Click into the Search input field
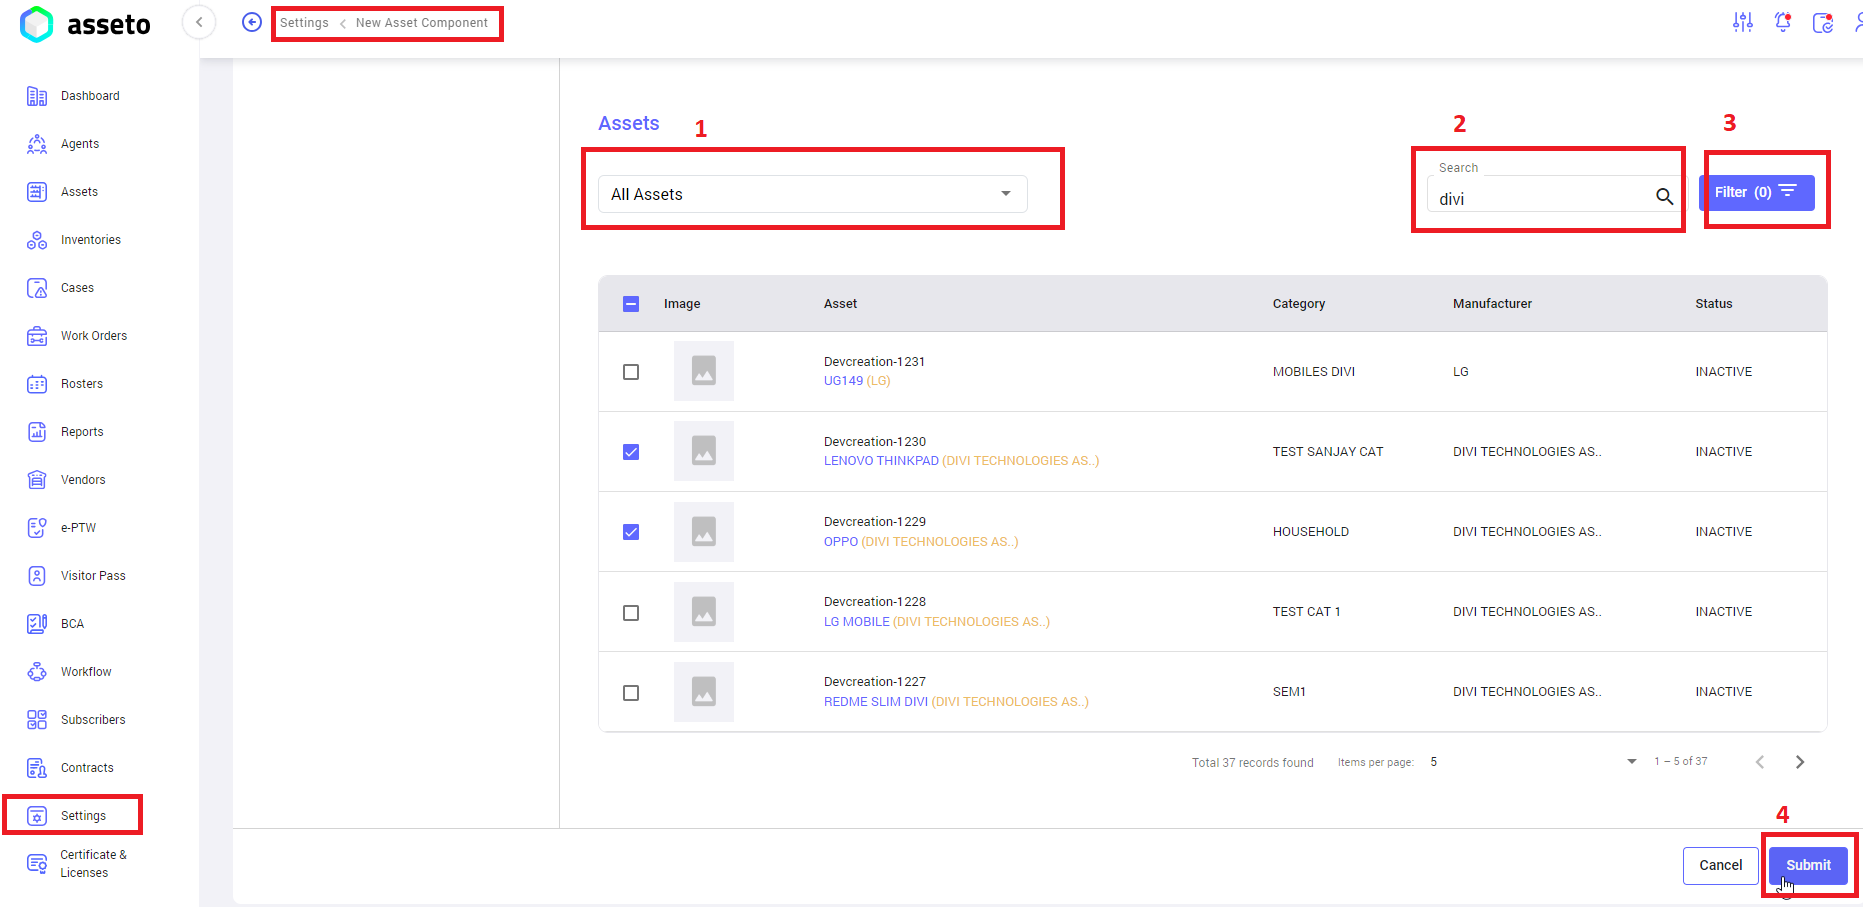The image size is (1863, 907). pyautogui.click(x=1540, y=199)
